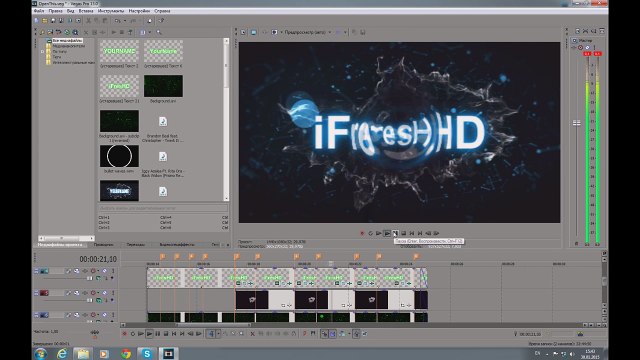Click the preview on external monitor icon
Image resolution: width=640 pixels, height=360 pixels.
253,32
